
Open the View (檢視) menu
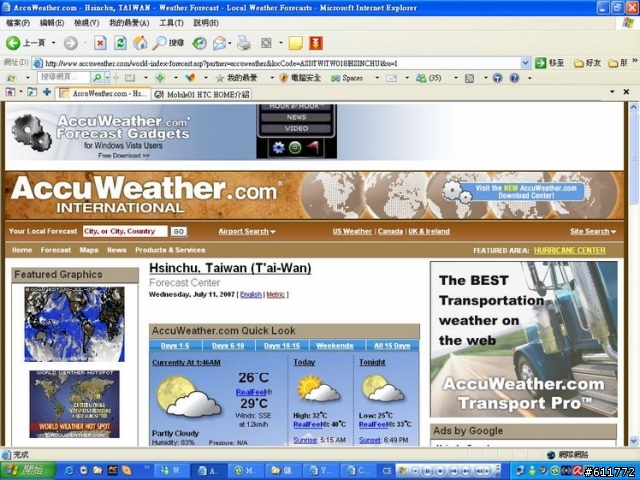pyautogui.click(x=87, y=23)
